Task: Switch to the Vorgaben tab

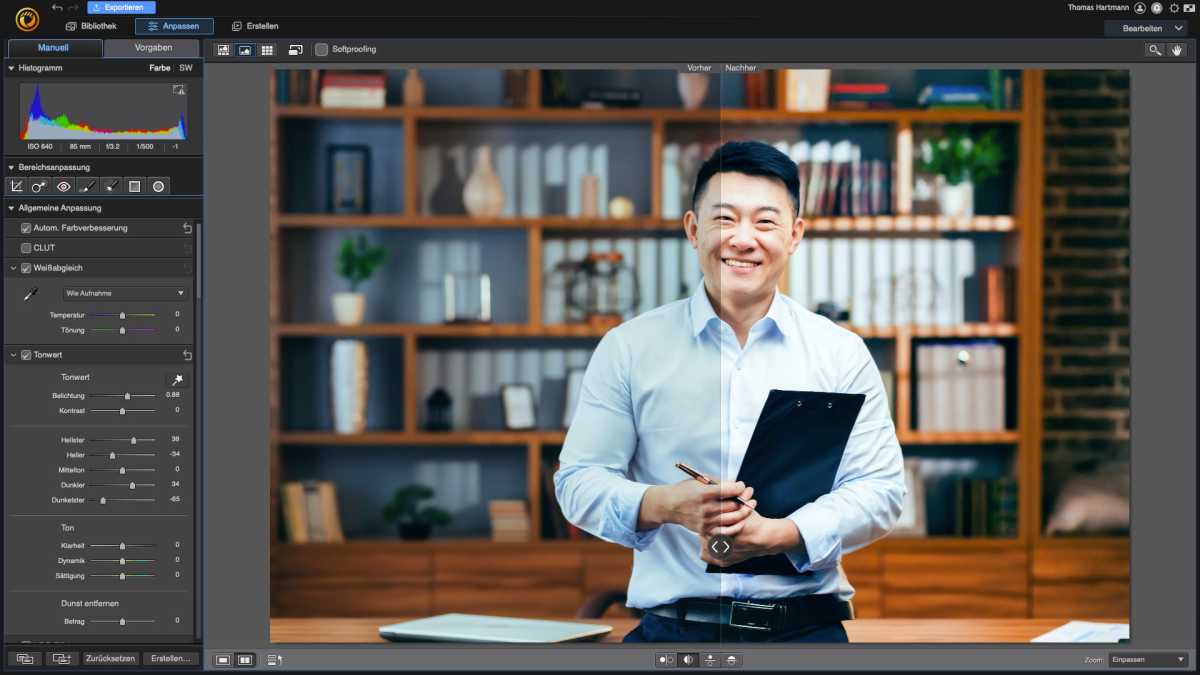Action: pyautogui.click(x=153, y=47)
